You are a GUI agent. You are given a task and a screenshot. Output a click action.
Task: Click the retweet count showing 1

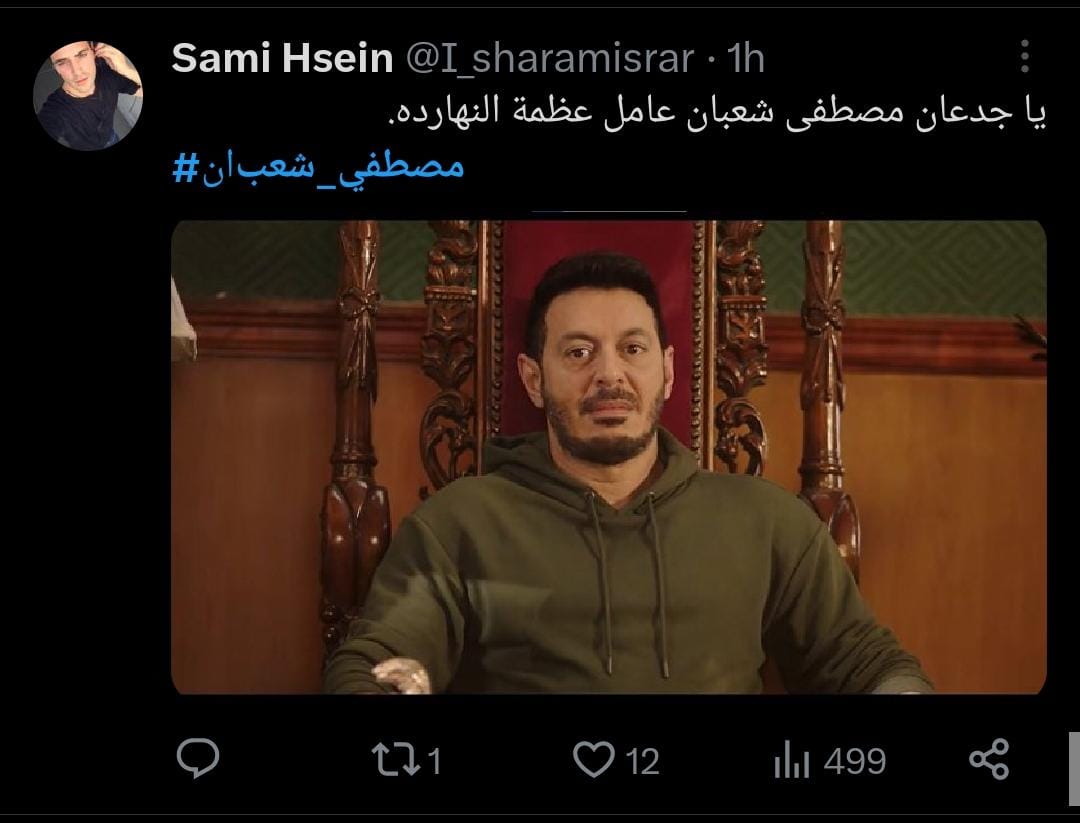[434, 761]
